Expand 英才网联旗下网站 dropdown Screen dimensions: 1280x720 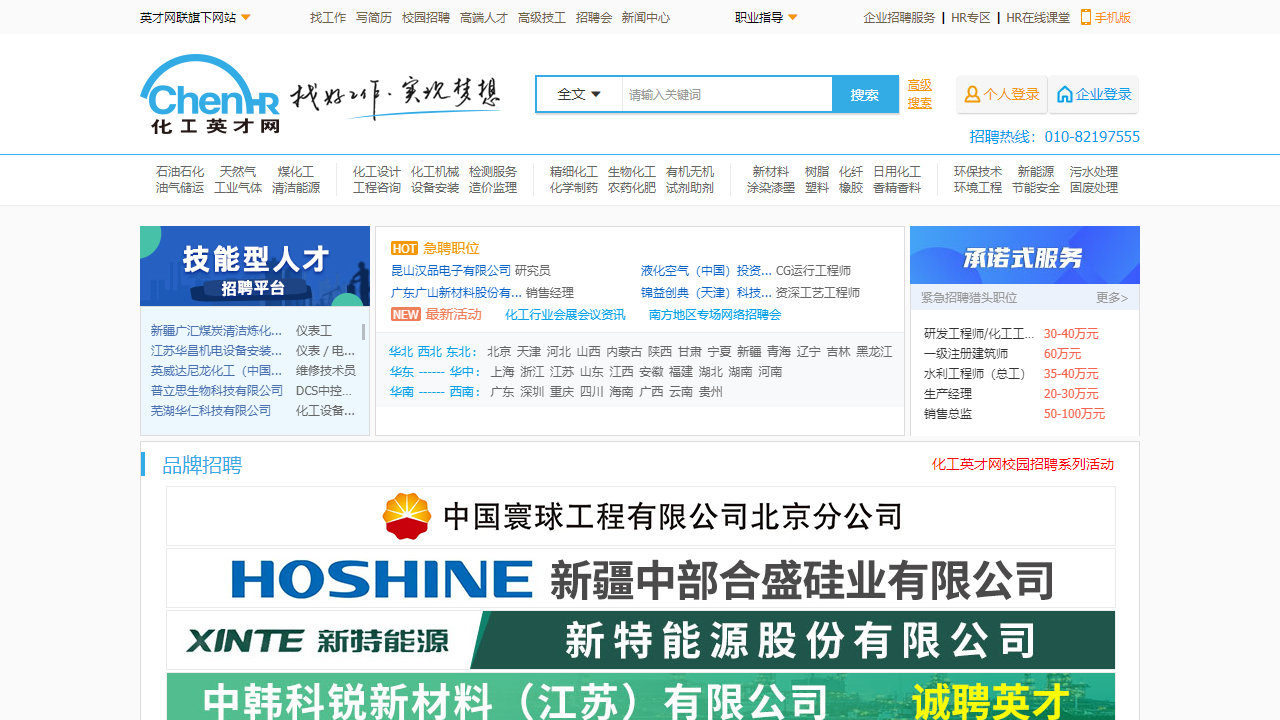click(195, 17)
